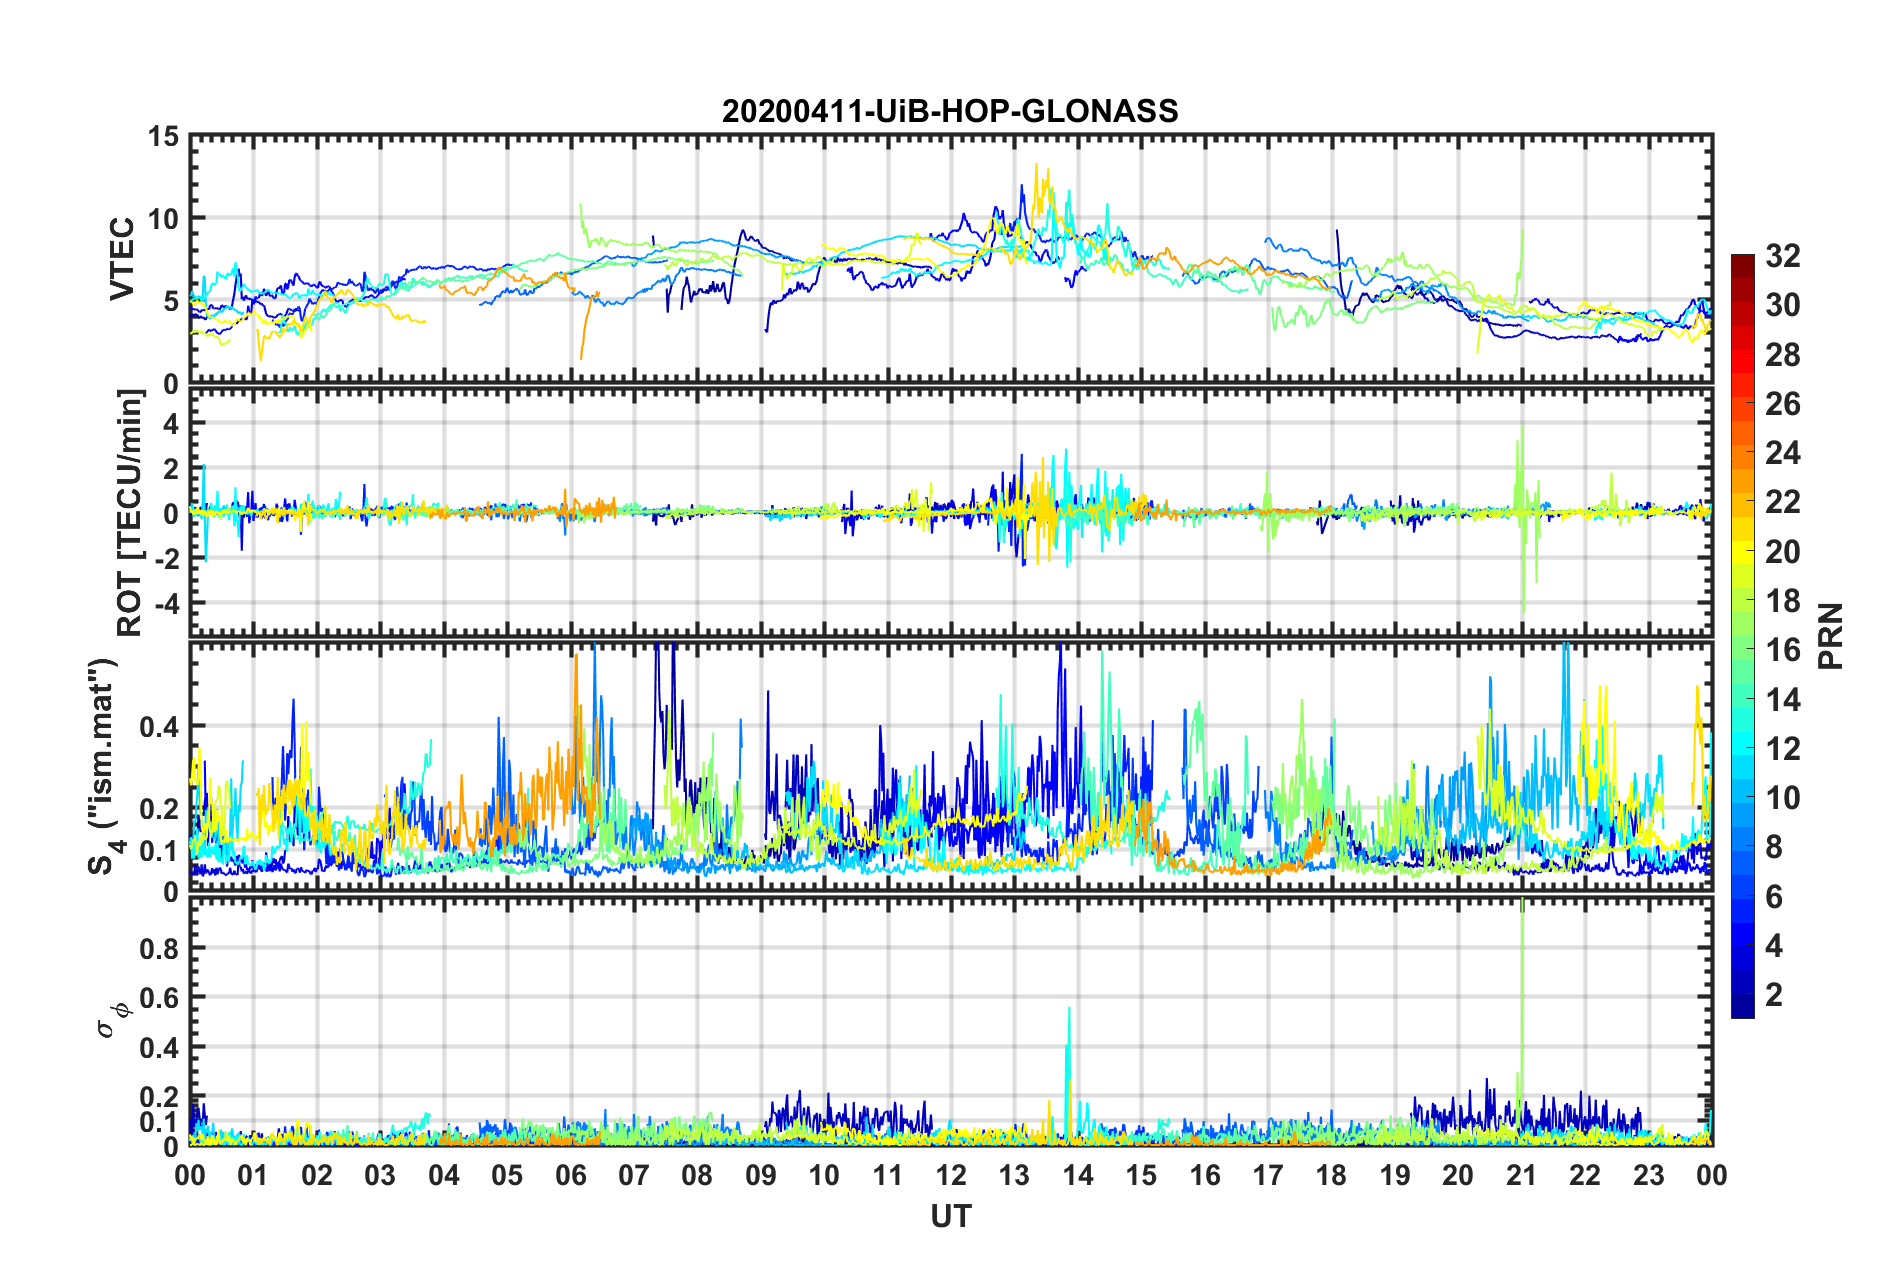Click x-axis tick label 23

tap(1649, 1175)
